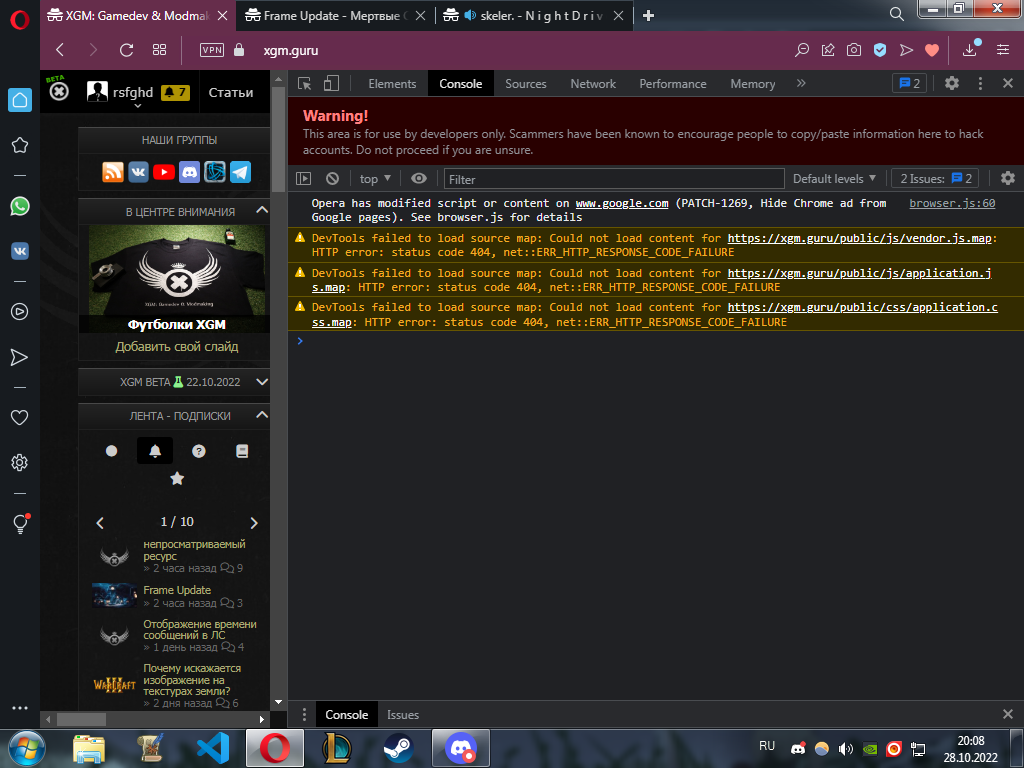Click the page's horizontal scrollbar thumb
The image size is (1024, 768).
point(81,719)
